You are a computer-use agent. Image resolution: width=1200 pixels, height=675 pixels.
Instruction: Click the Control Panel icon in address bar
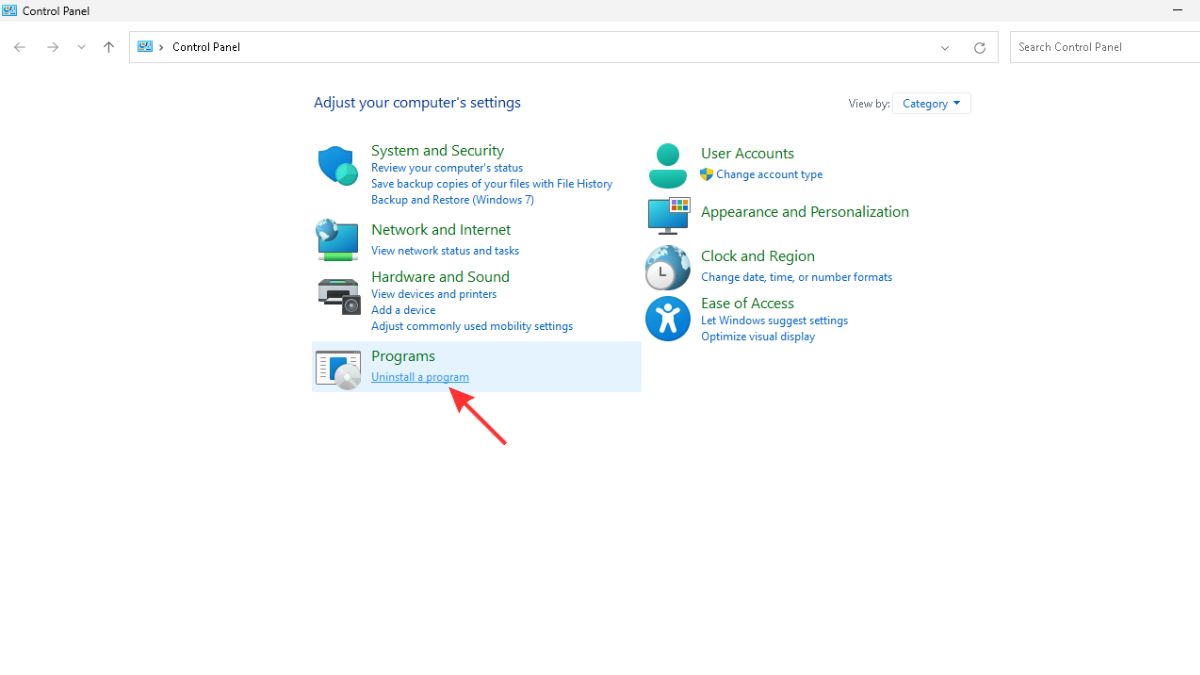[145, 46]
